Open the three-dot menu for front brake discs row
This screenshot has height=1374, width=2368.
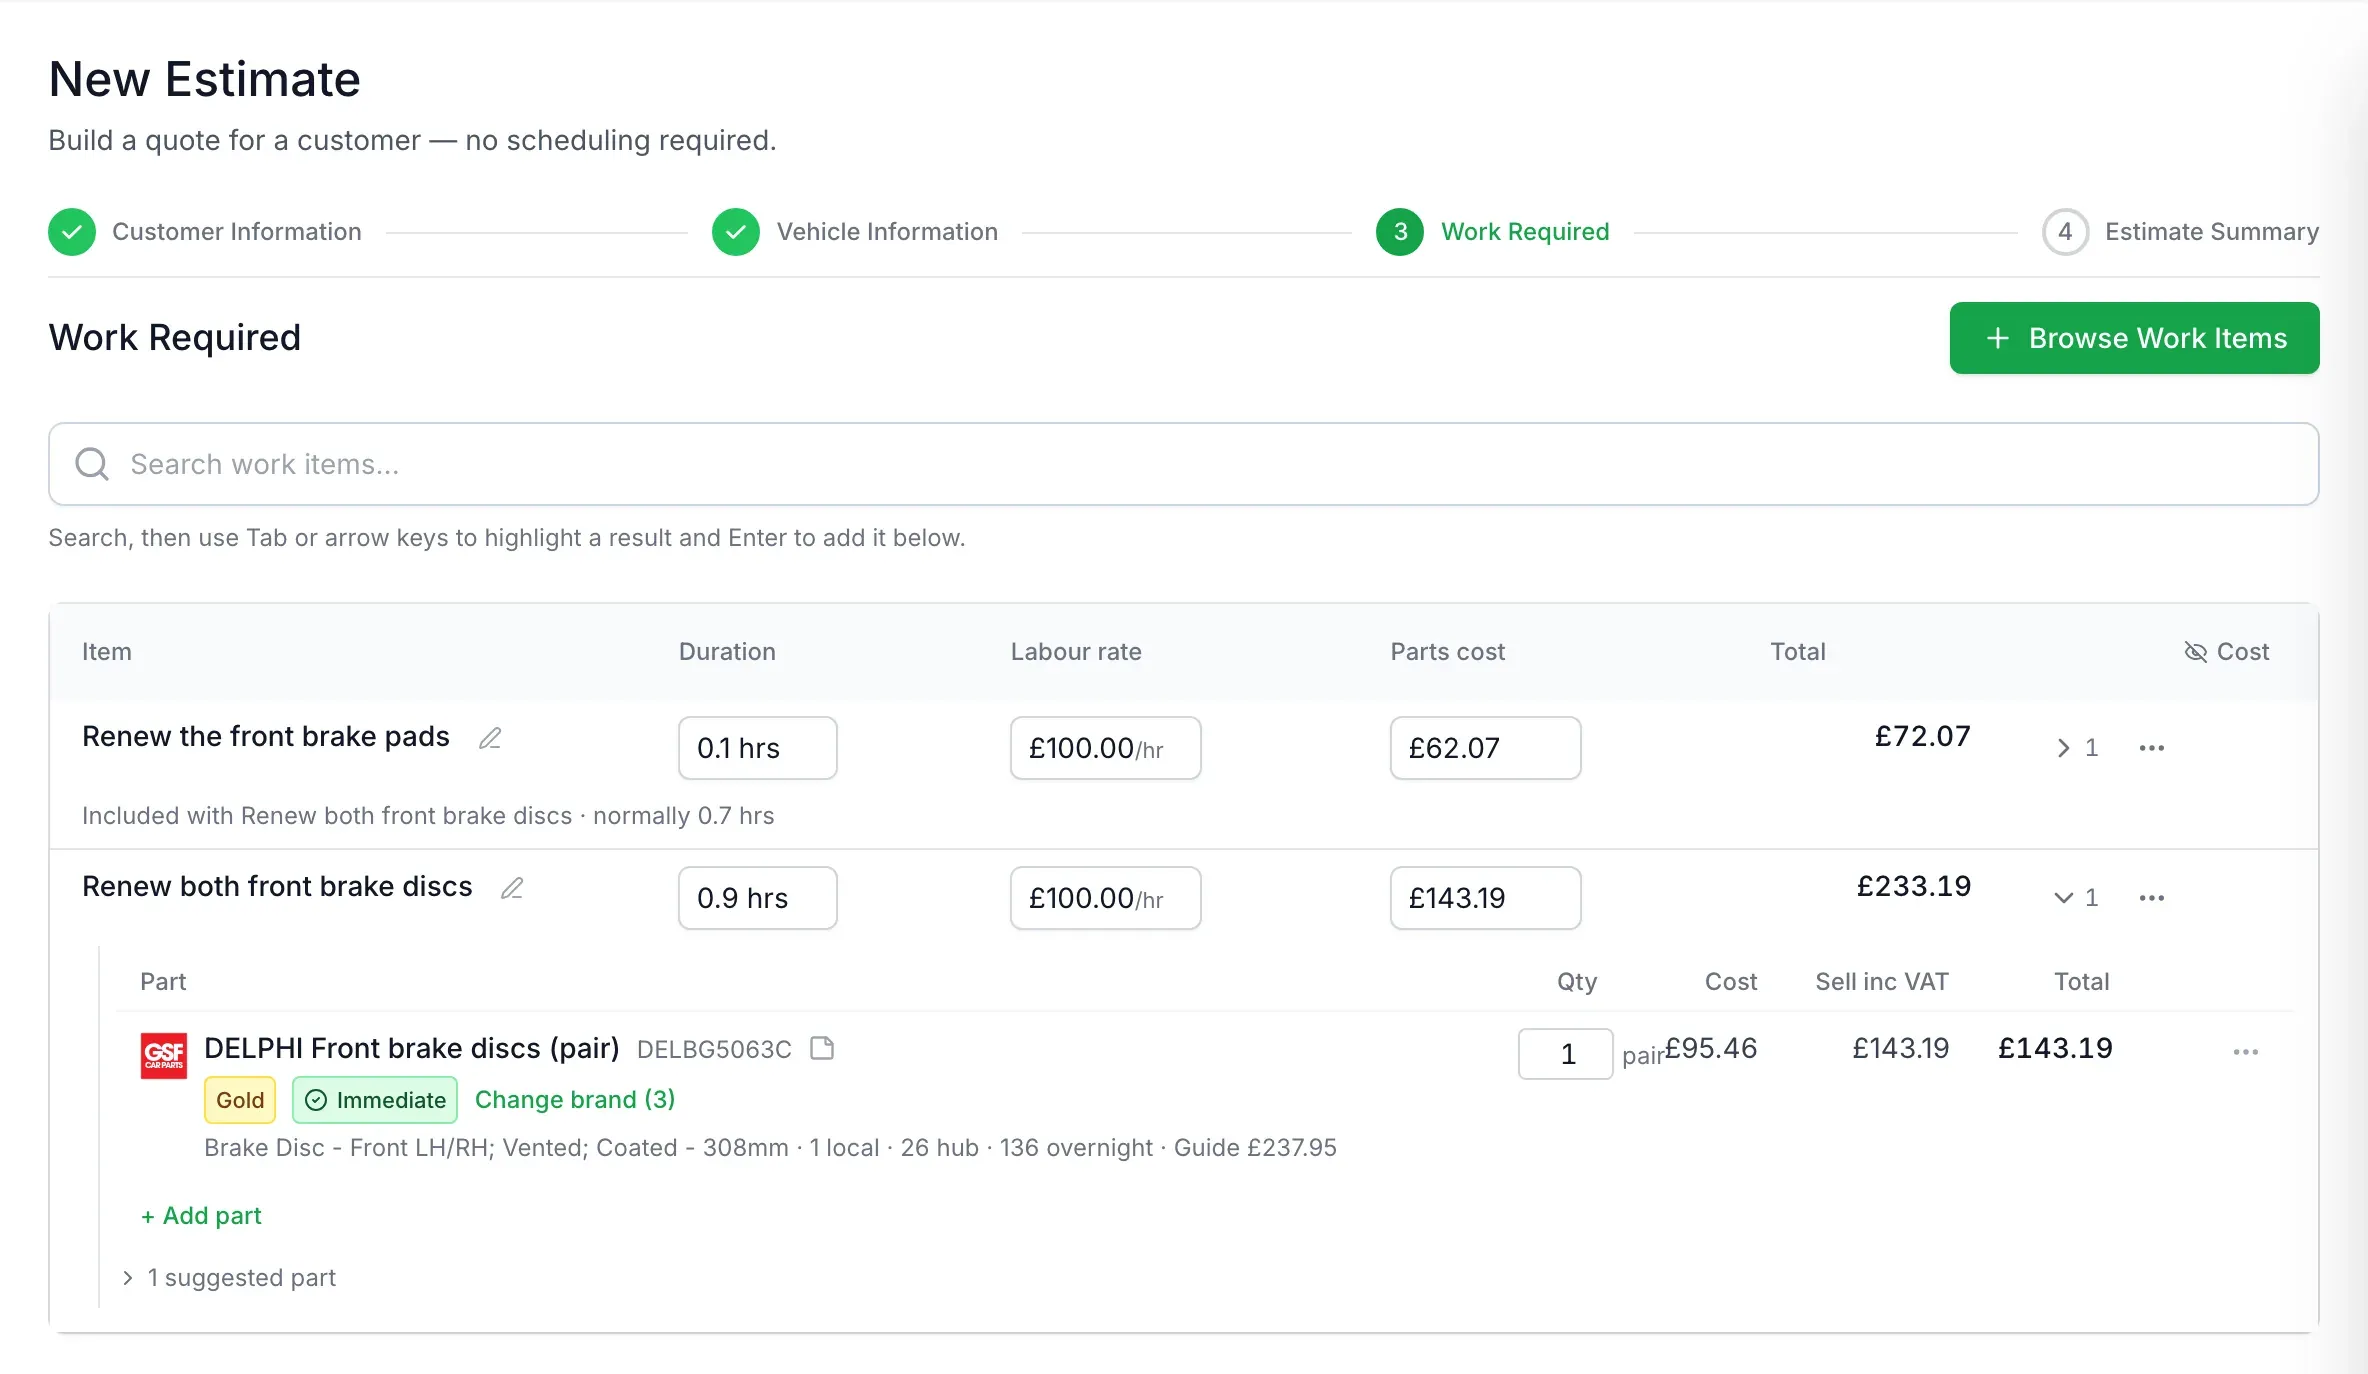2152,898
